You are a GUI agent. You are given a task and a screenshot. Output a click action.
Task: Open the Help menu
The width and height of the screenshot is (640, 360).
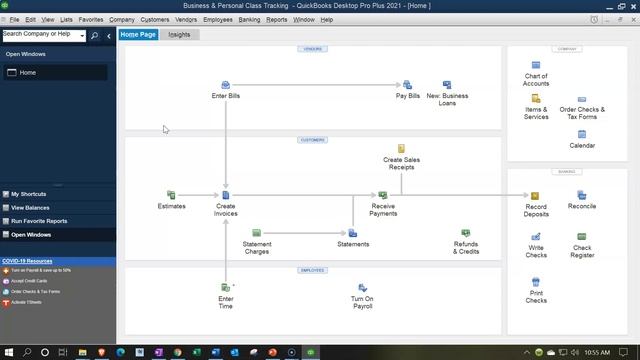click(327, 20)
